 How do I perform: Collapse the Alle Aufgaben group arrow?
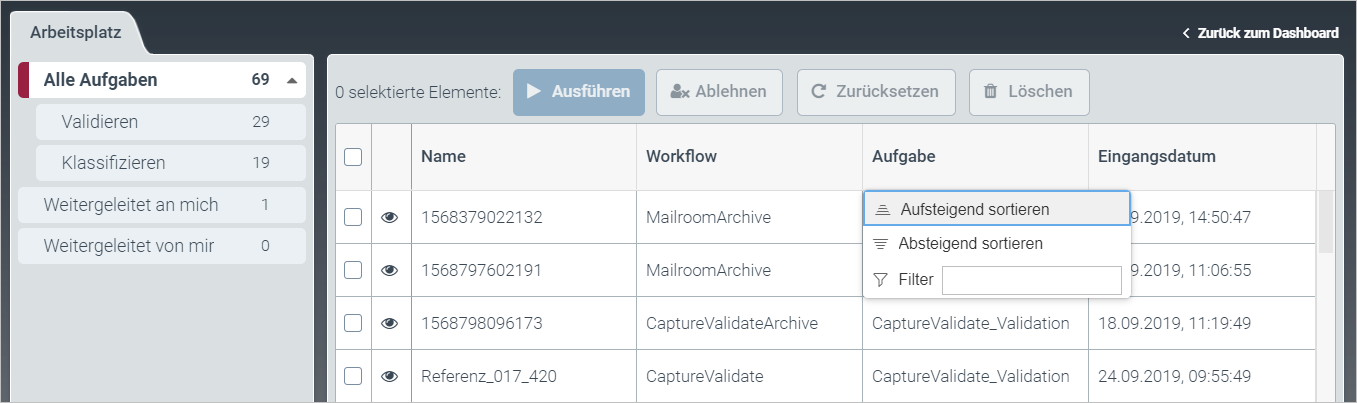coord(291,80)
